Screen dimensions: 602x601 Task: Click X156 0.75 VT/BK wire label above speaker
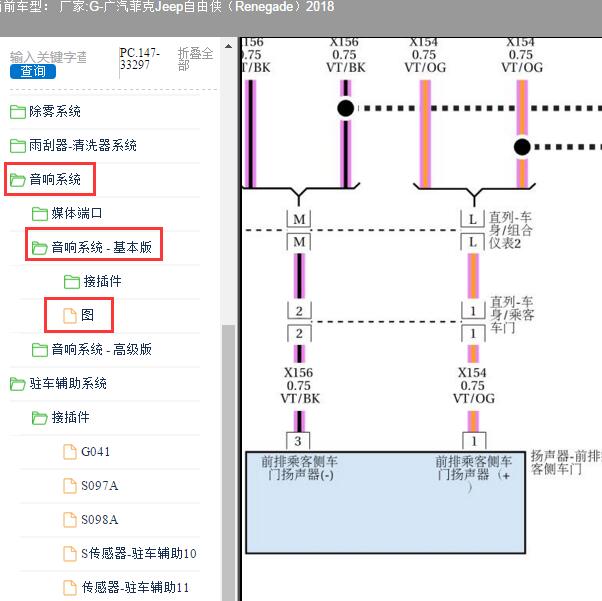coord(299,386)
